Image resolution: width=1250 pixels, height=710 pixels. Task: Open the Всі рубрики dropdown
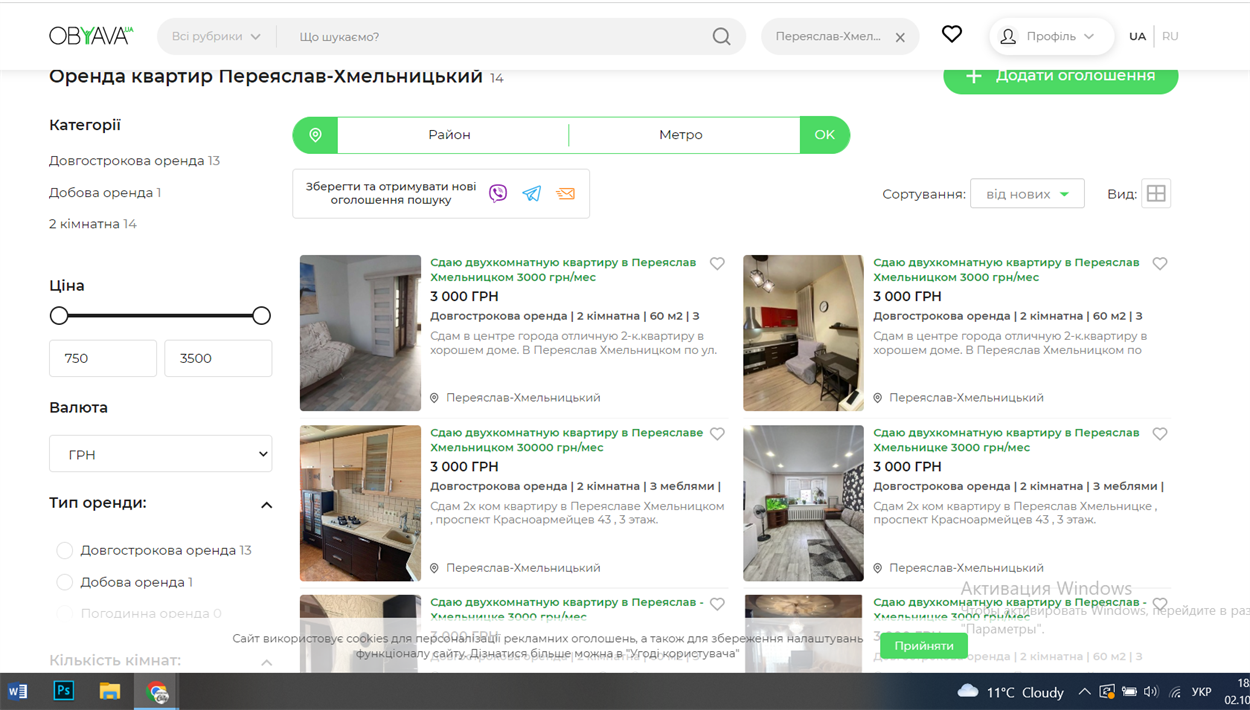point(216,37)
